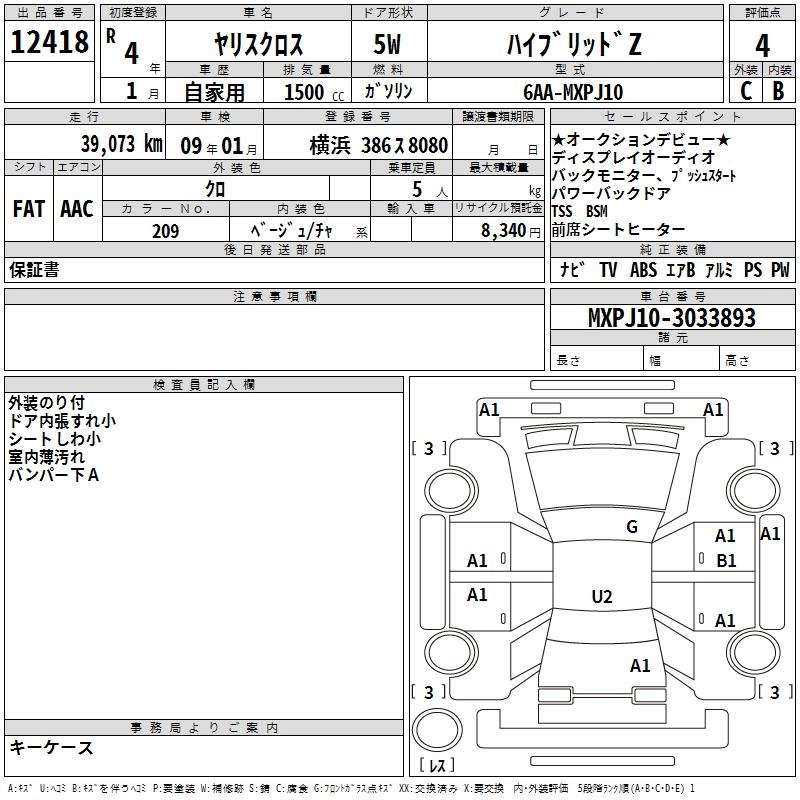Select the interior color ベージュ/チャ
This screenshot has height=800, width=800.
(x=291, y=231)
